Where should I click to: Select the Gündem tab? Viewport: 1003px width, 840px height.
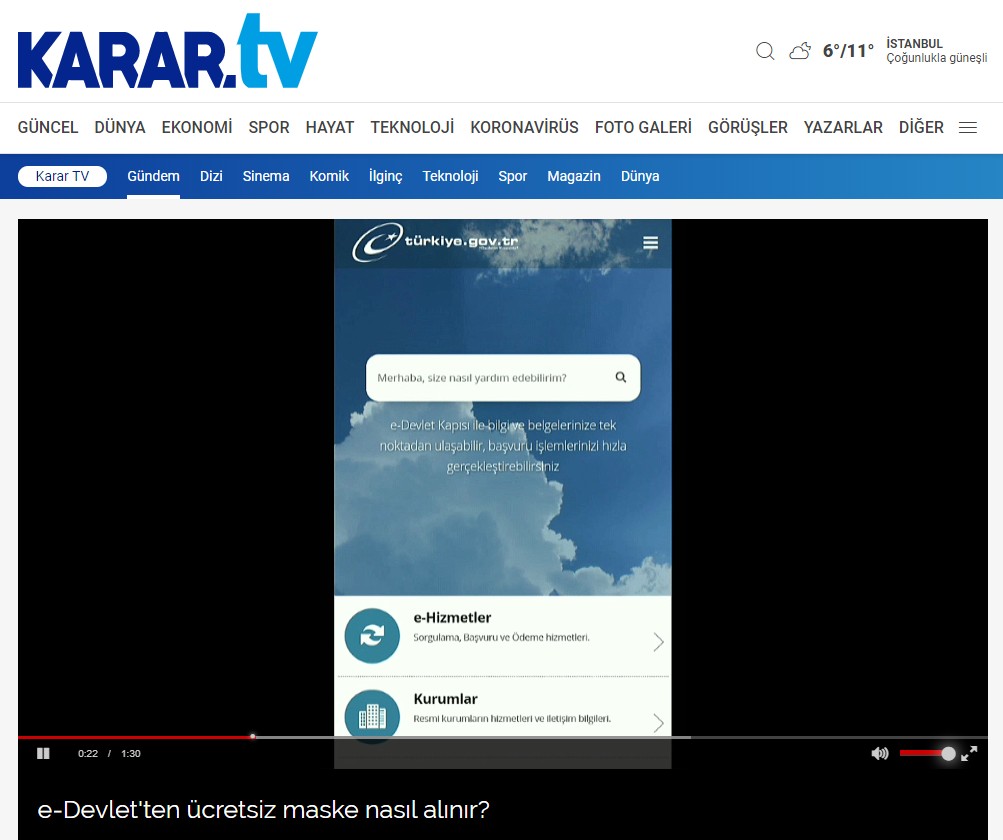[153, 176]
